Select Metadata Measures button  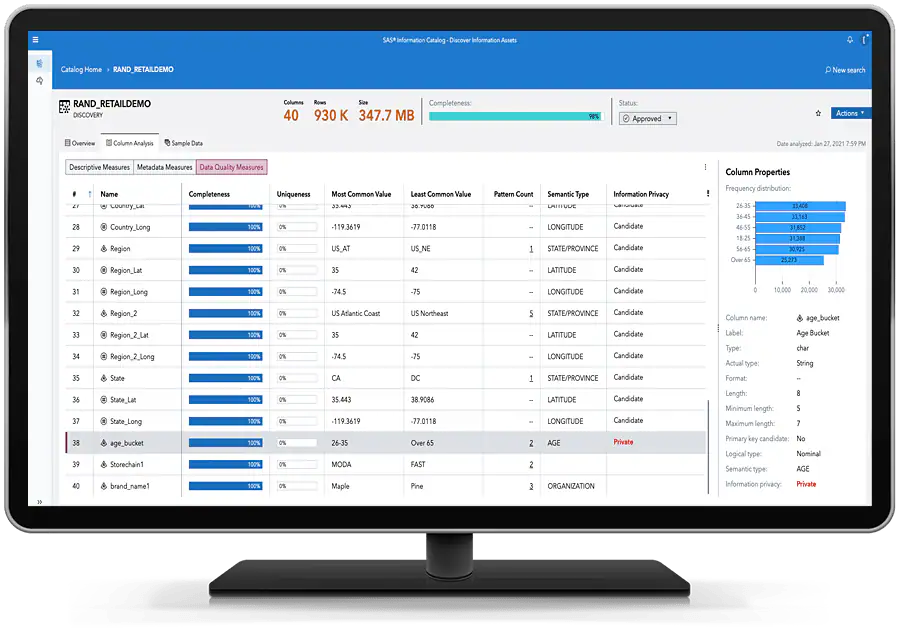(x=165, y=167)
